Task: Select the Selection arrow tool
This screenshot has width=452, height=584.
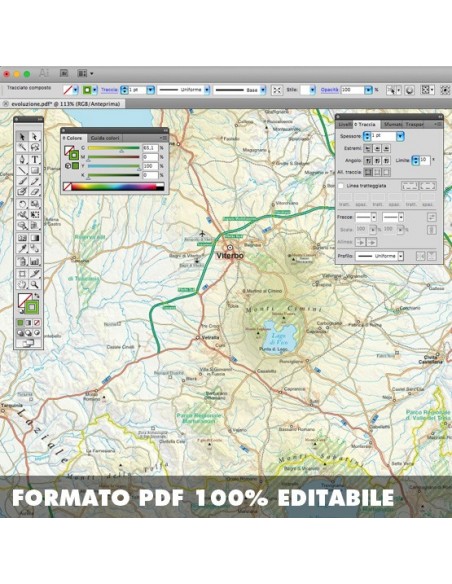Action: (x=22, y=136)
